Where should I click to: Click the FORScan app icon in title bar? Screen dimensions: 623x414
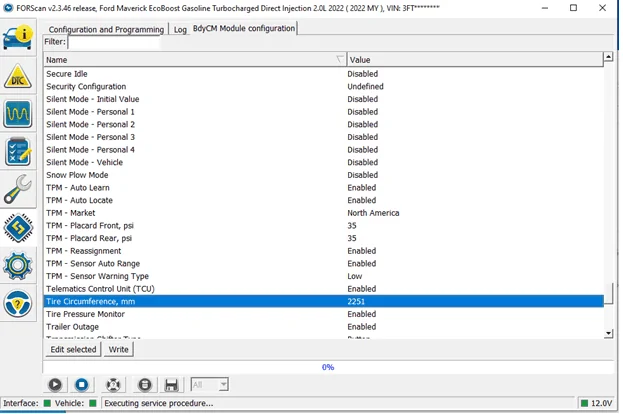tap(8, 8)
